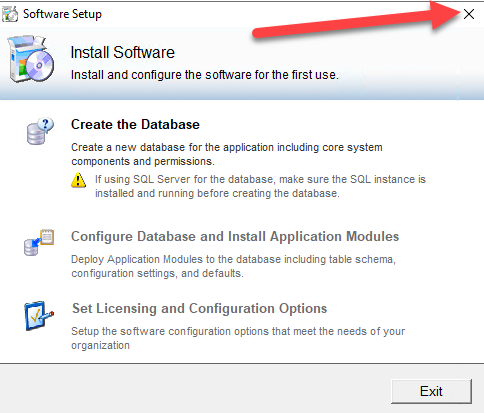
Task: Click the 'If using SQL Server for the database' warning text
Action: click(260, 186)
